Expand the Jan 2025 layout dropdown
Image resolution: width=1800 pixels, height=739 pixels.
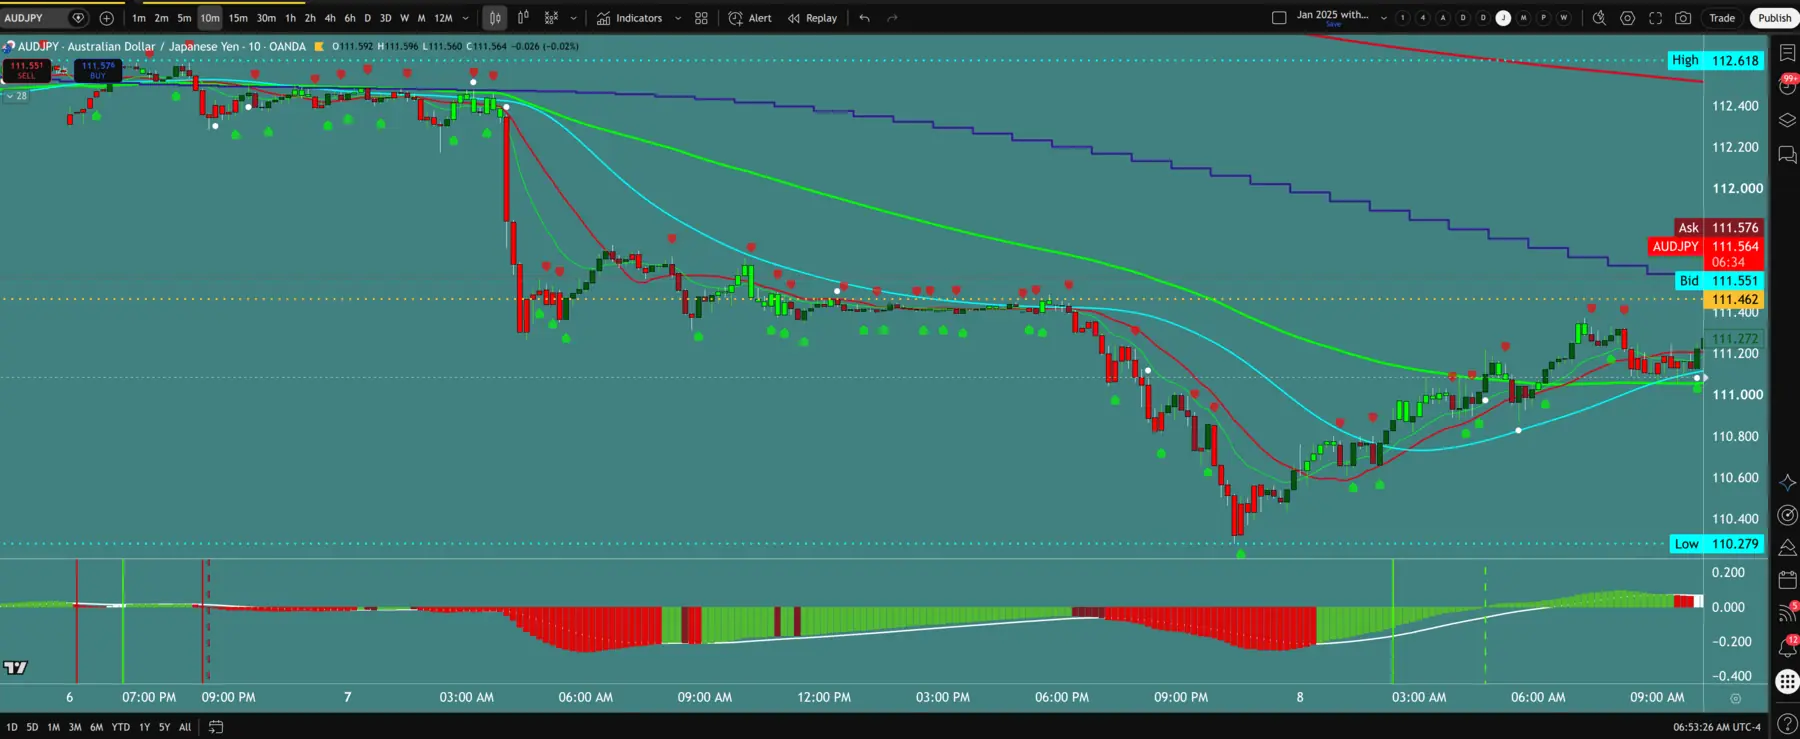[x=1384, y=18]
